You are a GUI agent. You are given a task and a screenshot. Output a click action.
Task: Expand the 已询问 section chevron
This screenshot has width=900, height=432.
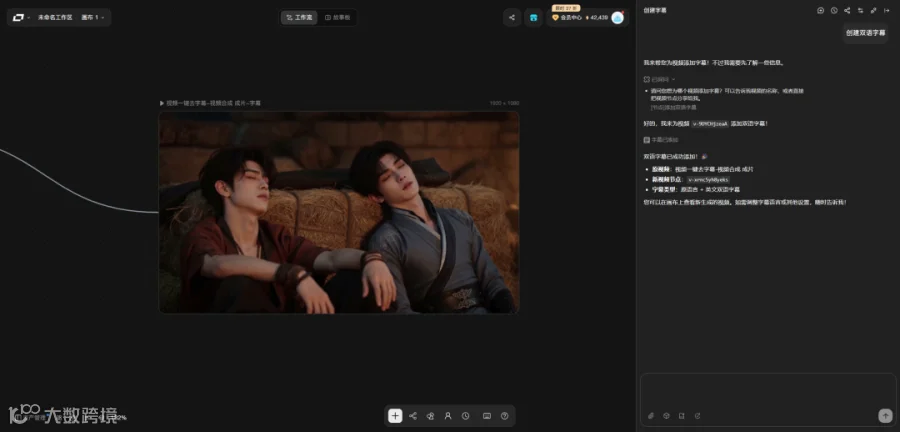[673, 79]
